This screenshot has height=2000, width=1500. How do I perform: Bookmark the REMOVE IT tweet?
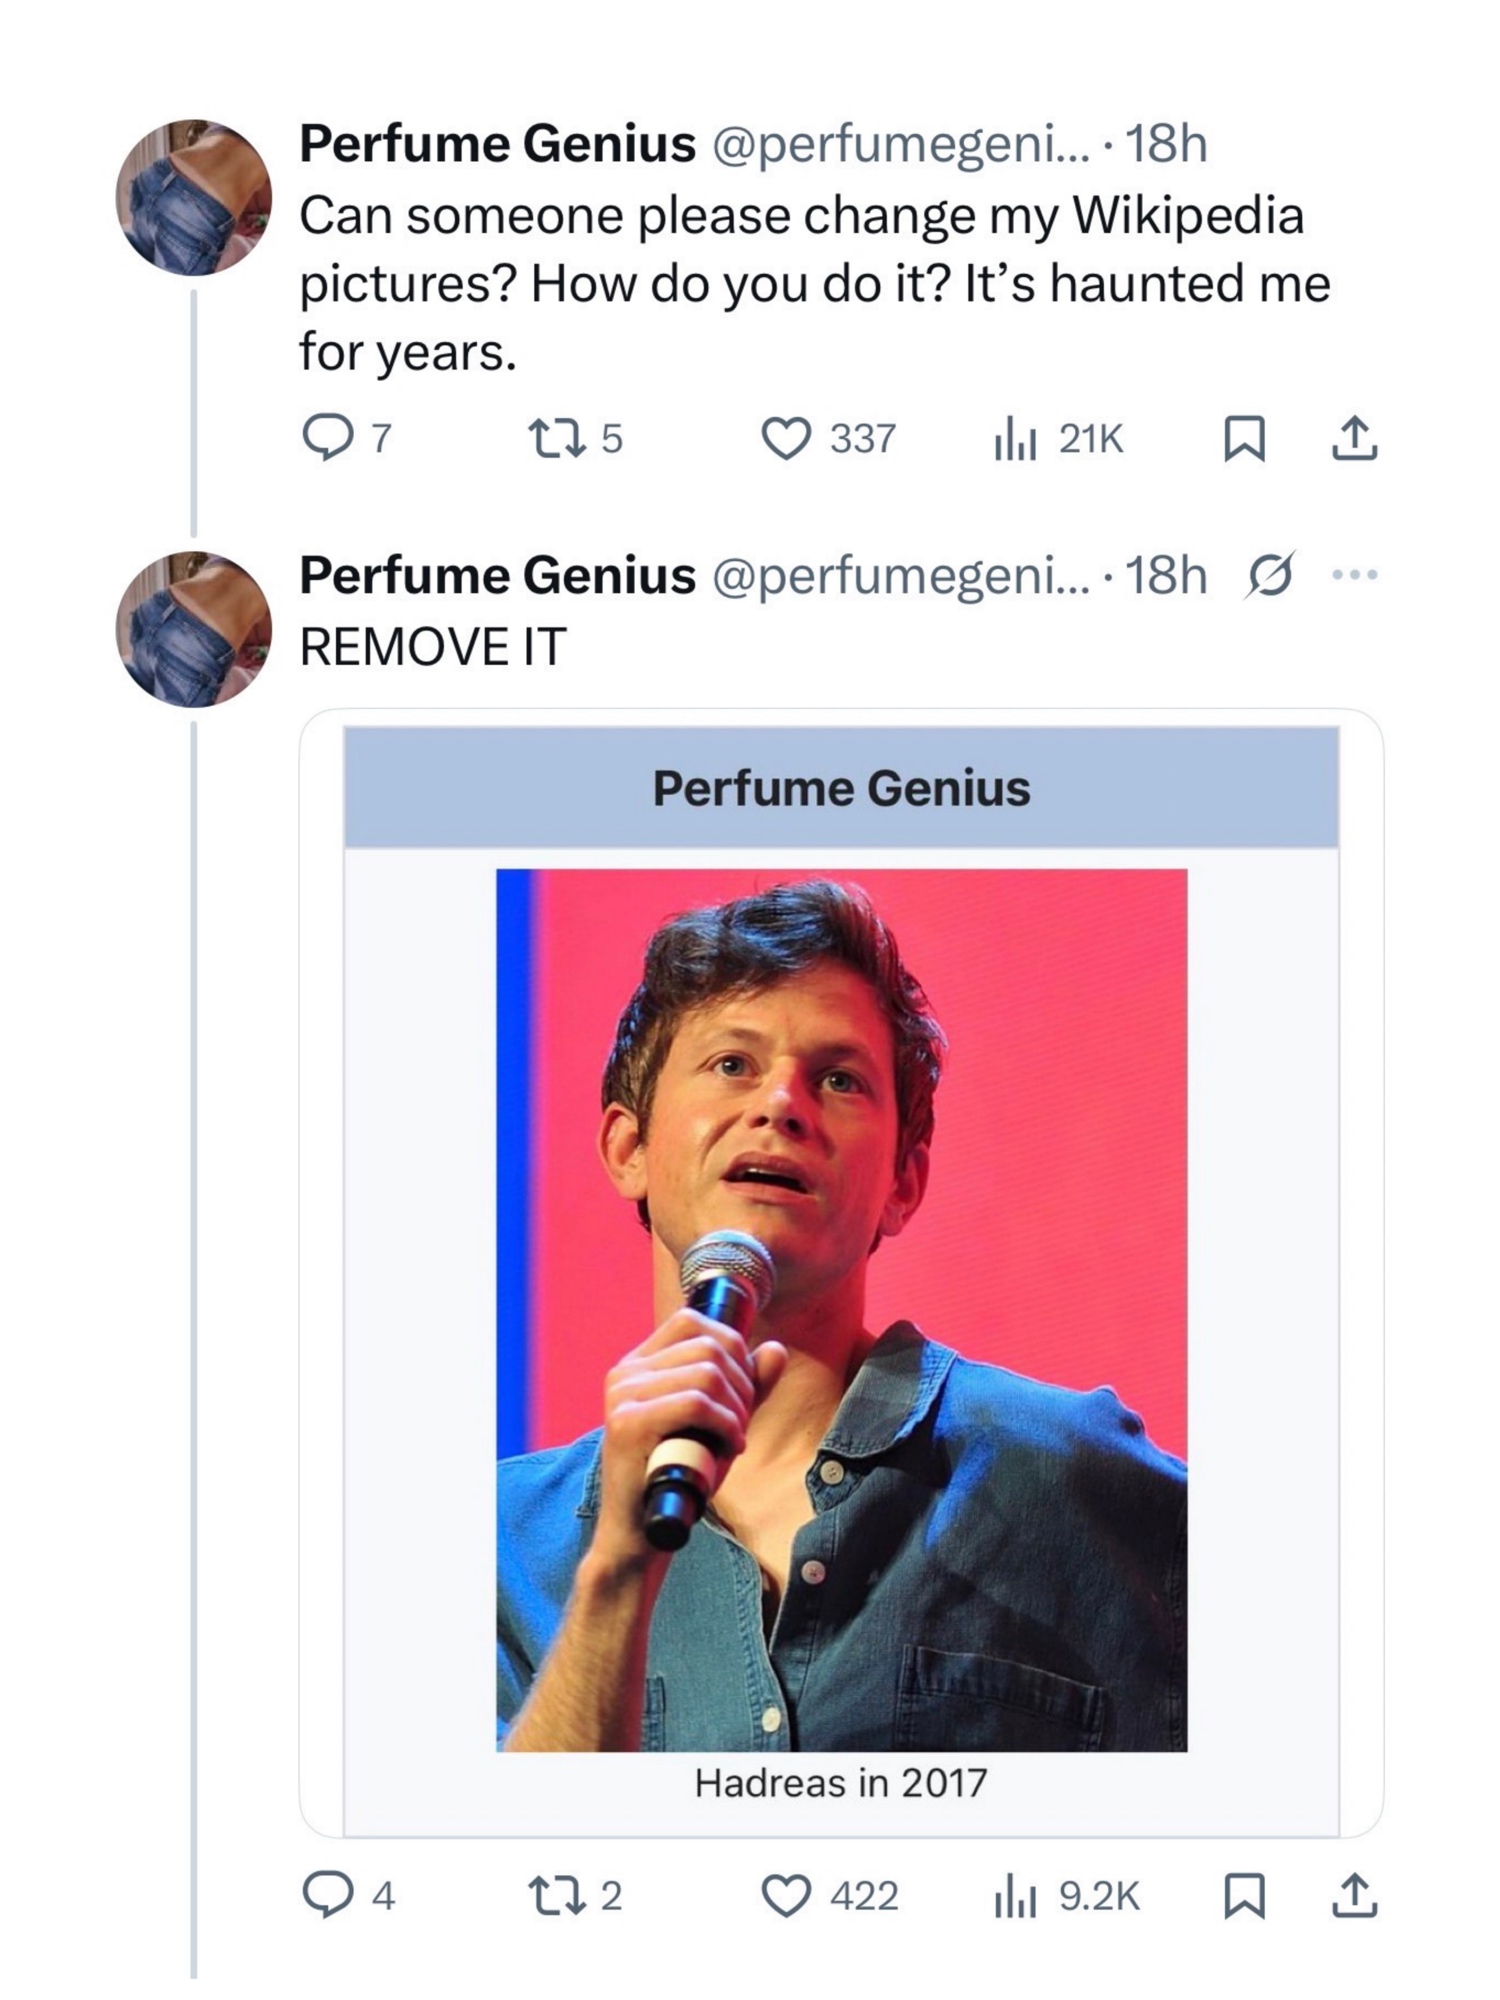1244,1895
